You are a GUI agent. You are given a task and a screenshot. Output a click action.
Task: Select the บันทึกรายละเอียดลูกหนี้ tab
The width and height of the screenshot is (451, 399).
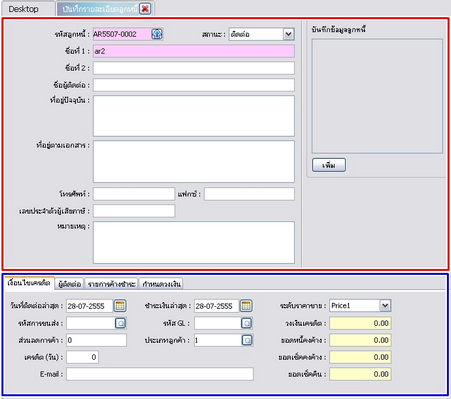100,9
